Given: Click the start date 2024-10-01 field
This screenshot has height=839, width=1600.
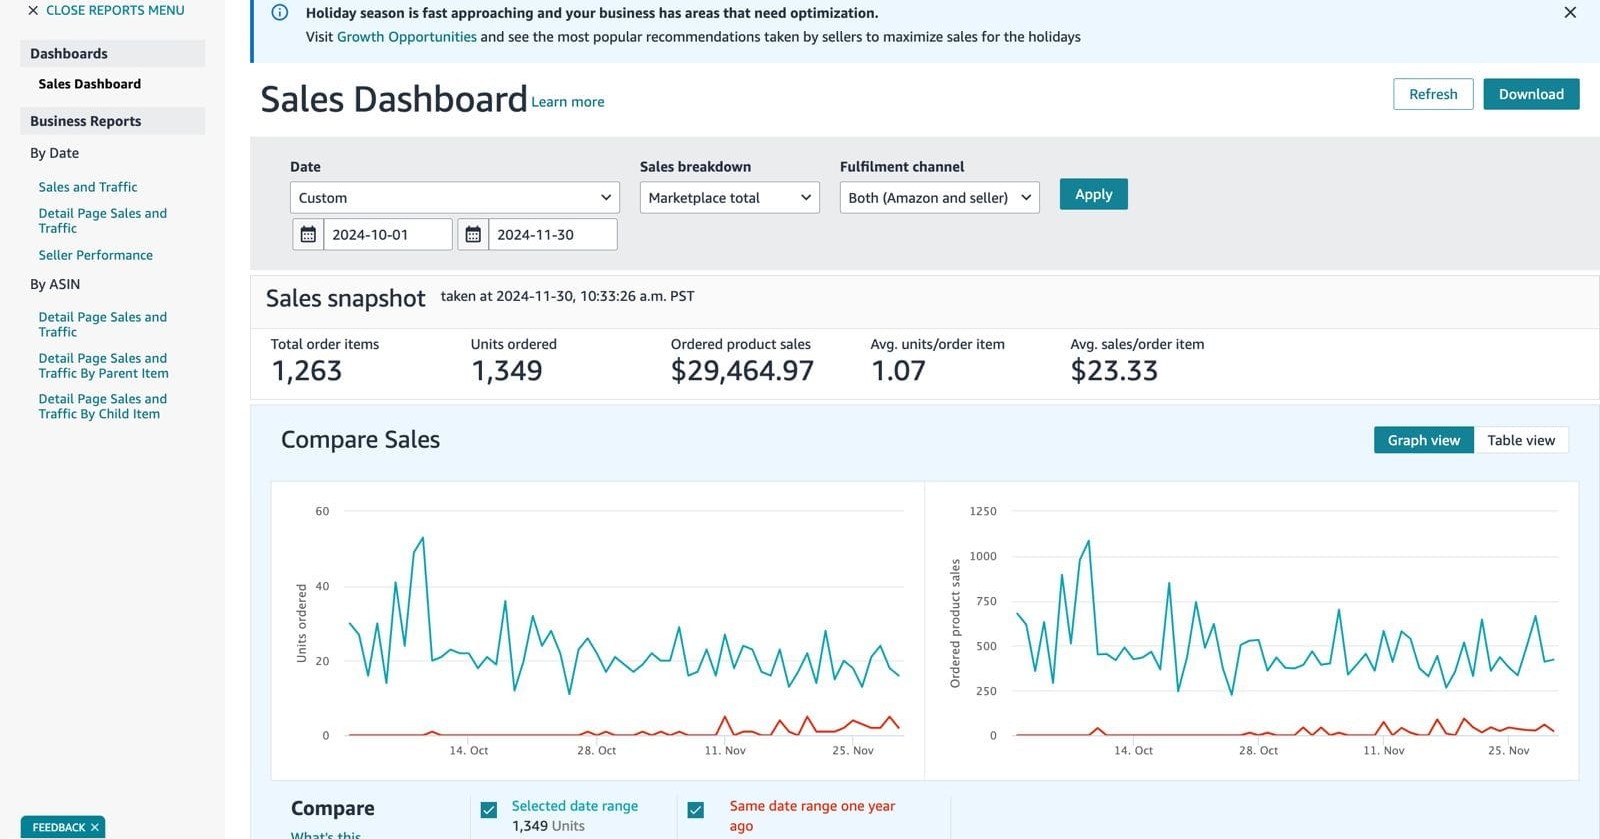Looking at the screenshot, I should pos(387,235).
